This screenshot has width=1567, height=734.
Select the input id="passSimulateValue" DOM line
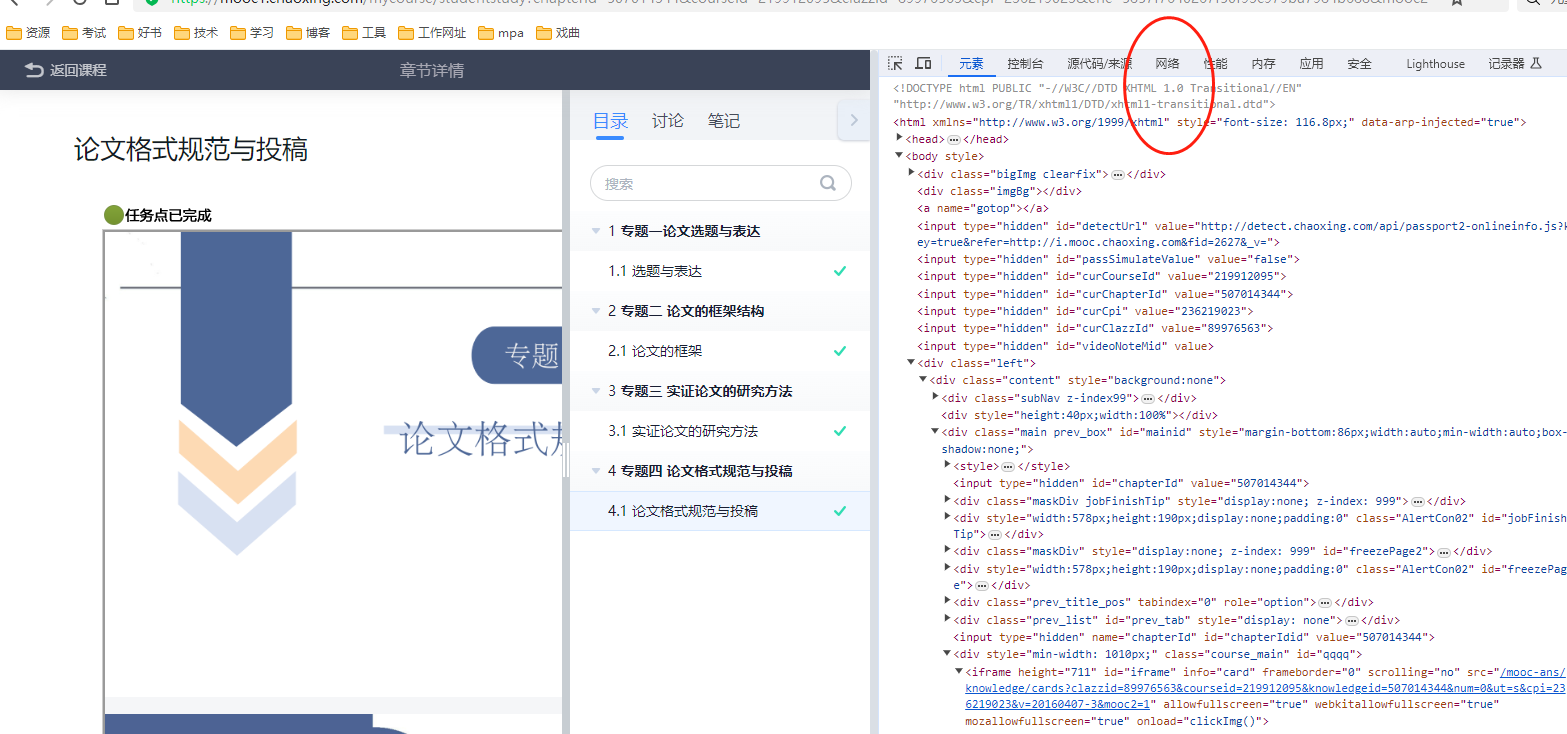coord(1109,259)
